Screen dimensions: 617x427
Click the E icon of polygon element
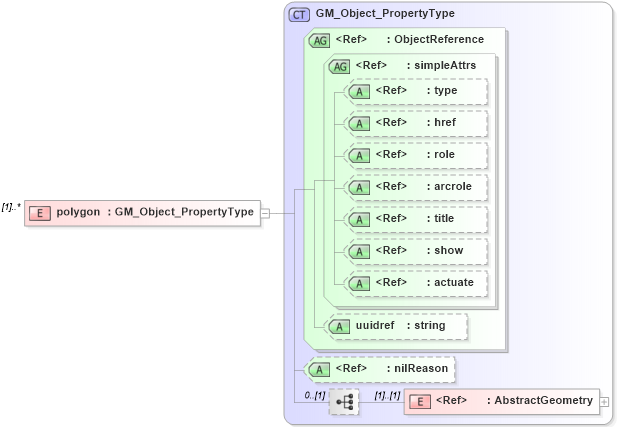(x=40, y=213)
